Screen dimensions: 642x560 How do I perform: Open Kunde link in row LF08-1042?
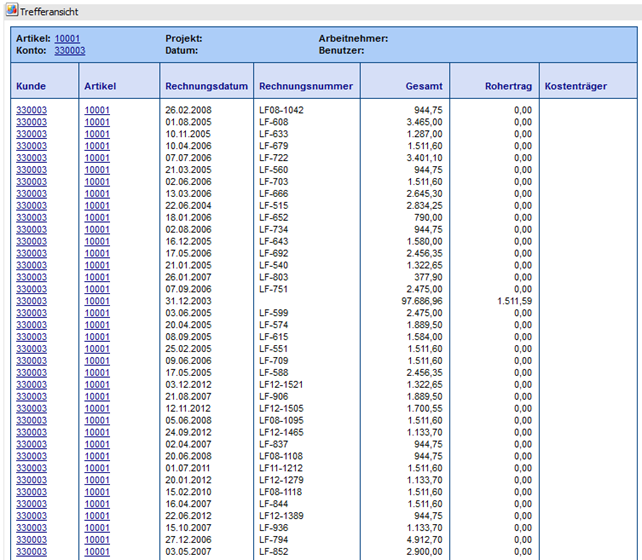[x=31, y=109]
